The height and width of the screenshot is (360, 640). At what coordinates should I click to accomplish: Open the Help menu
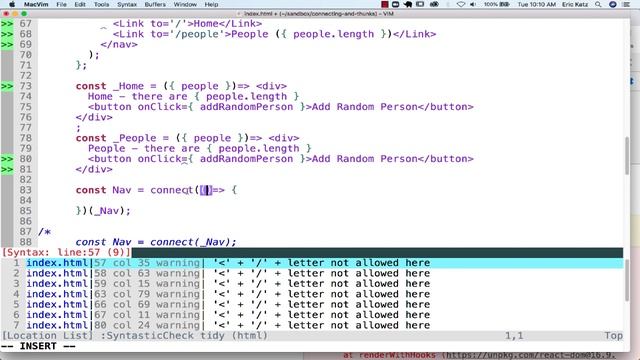pos(211,4)
